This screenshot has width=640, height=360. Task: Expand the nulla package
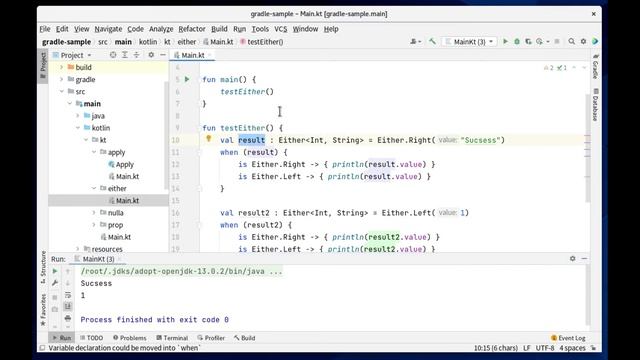[94, 213]
